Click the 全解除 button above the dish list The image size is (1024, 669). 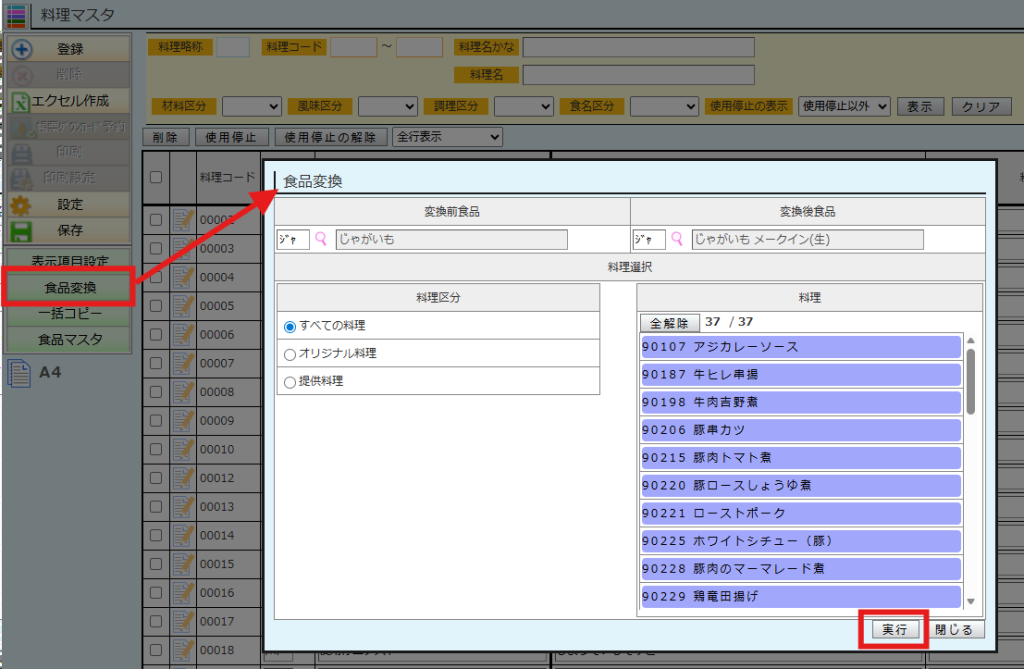670,323
